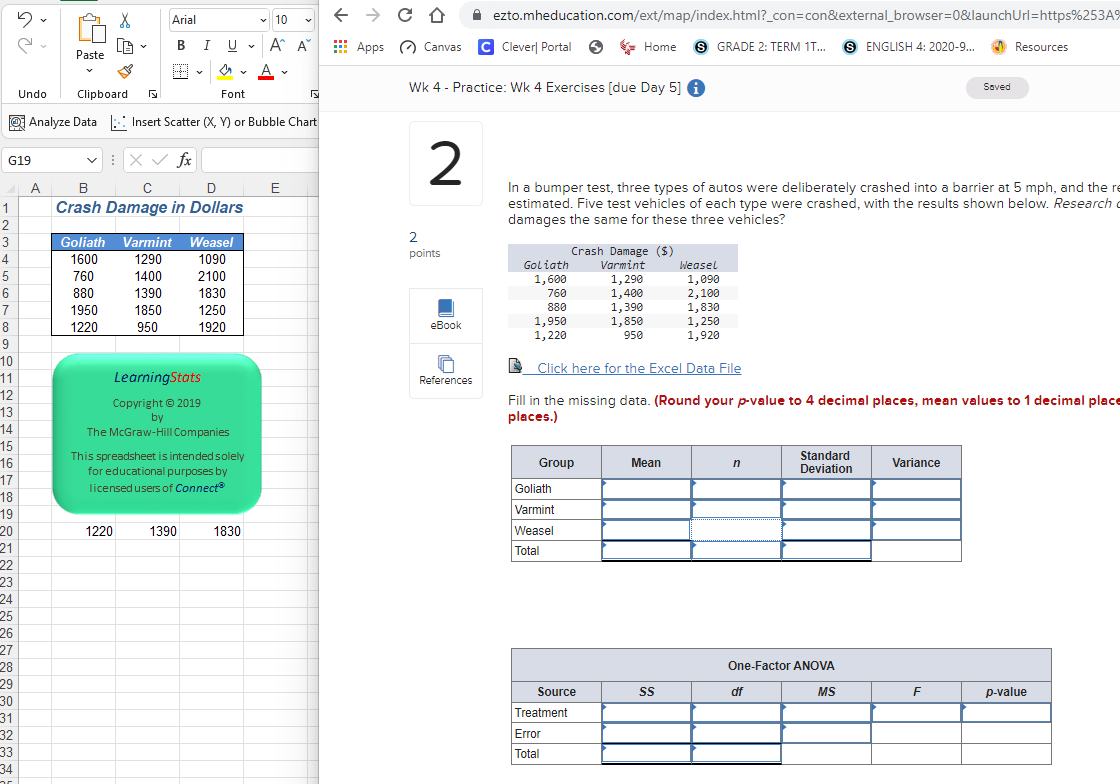Screen dimensions: 1120x784
Task: Click Treatment p-value input field
Action: (x=1006, y=713)
